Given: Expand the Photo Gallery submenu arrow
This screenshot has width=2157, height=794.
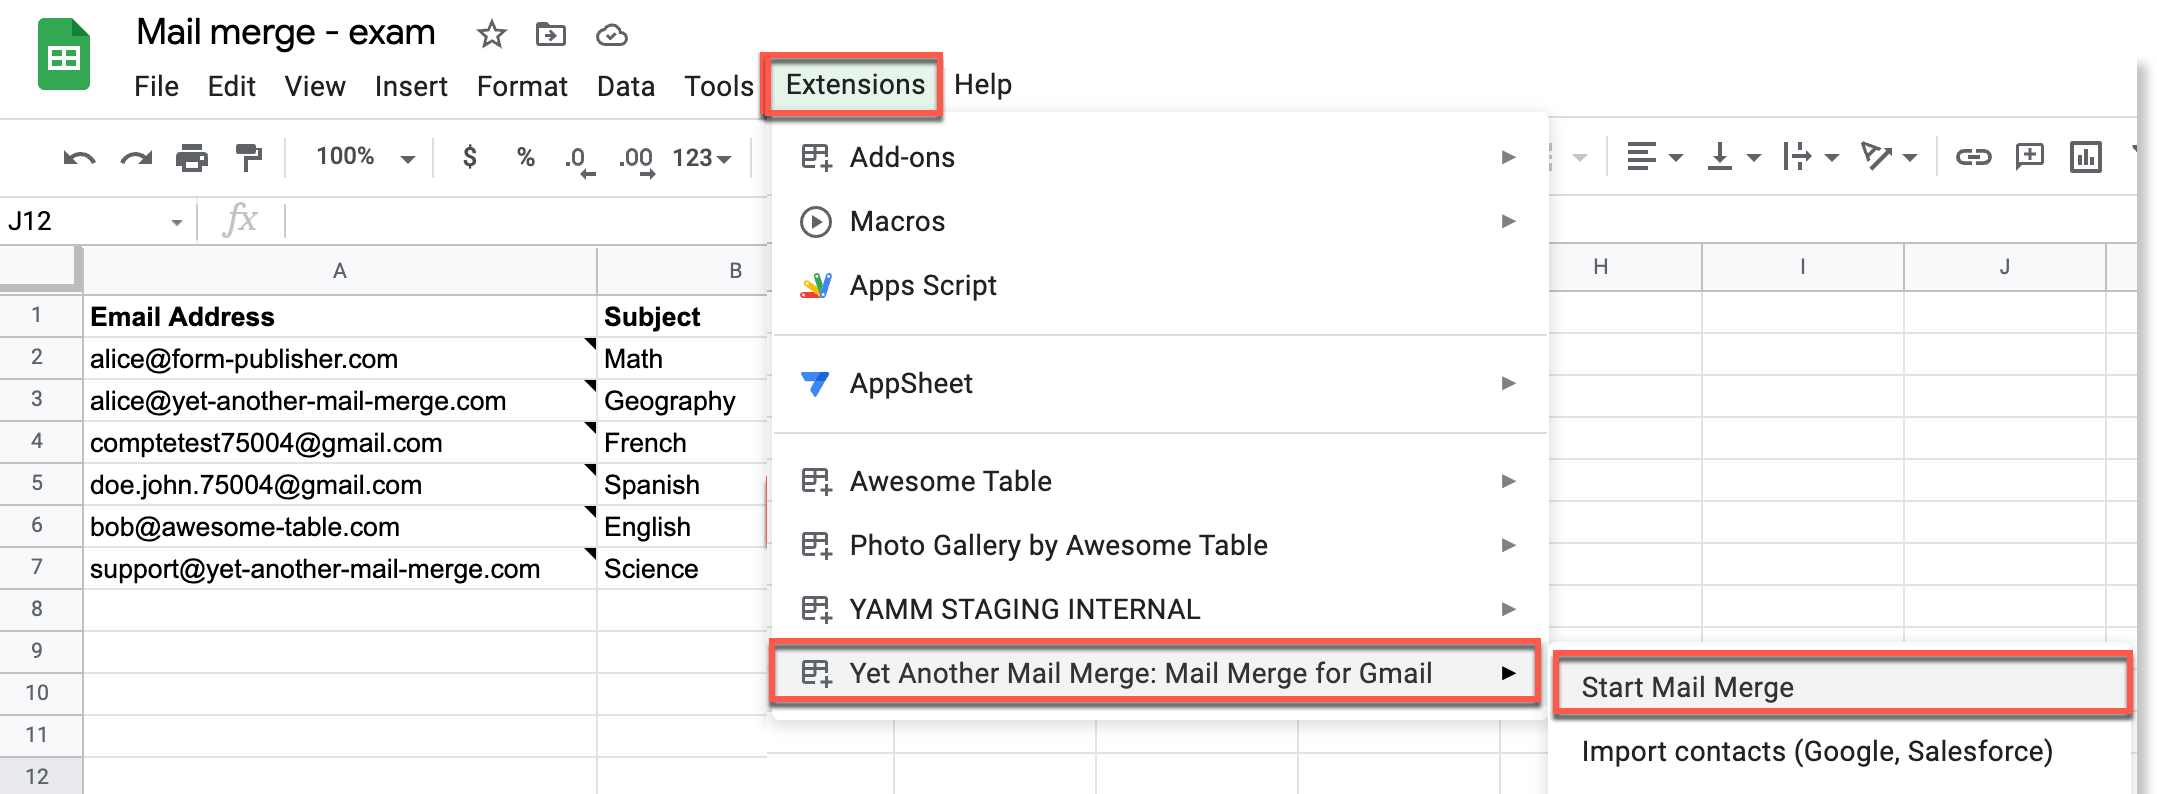Looking at the screenshot, I should 1509,545.
